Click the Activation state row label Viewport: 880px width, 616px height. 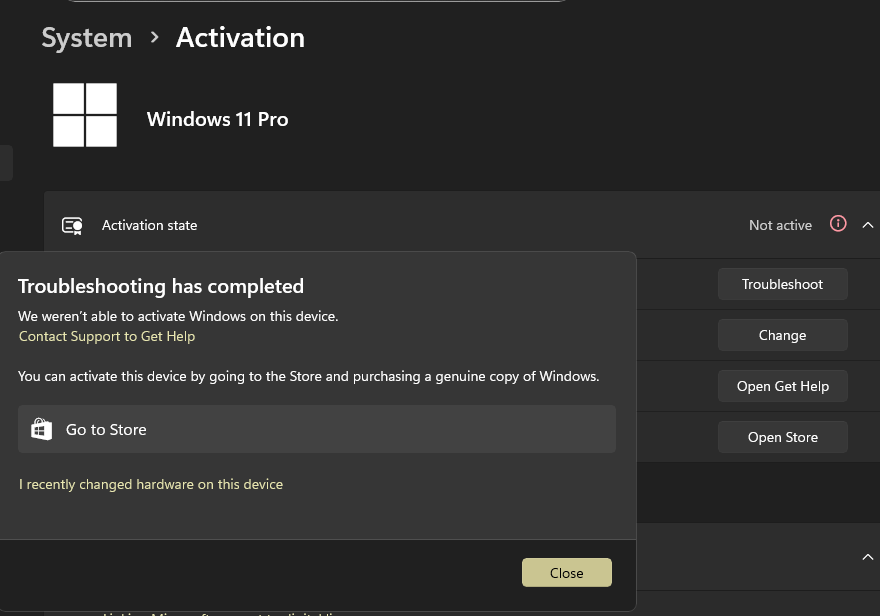[149, 226]
